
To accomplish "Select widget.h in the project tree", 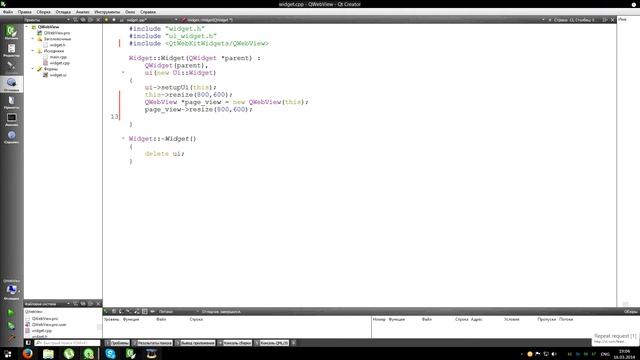I will [58, 45].
